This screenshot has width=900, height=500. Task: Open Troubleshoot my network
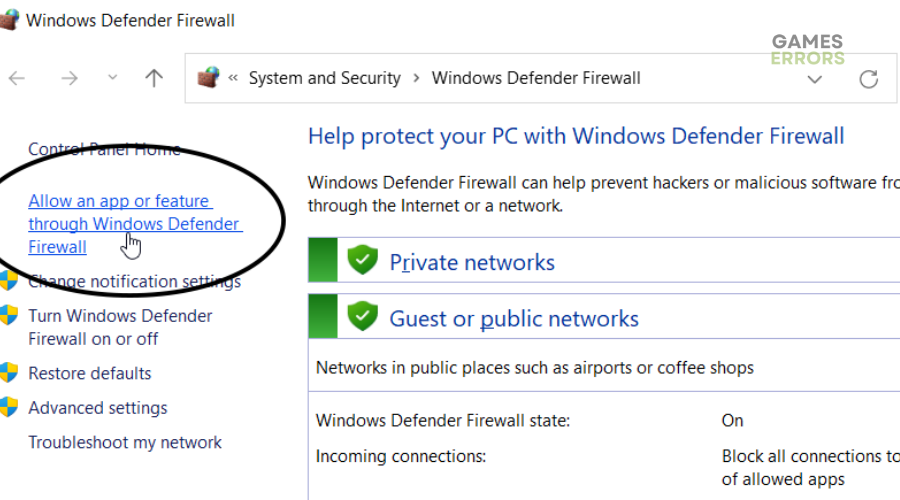125,442
